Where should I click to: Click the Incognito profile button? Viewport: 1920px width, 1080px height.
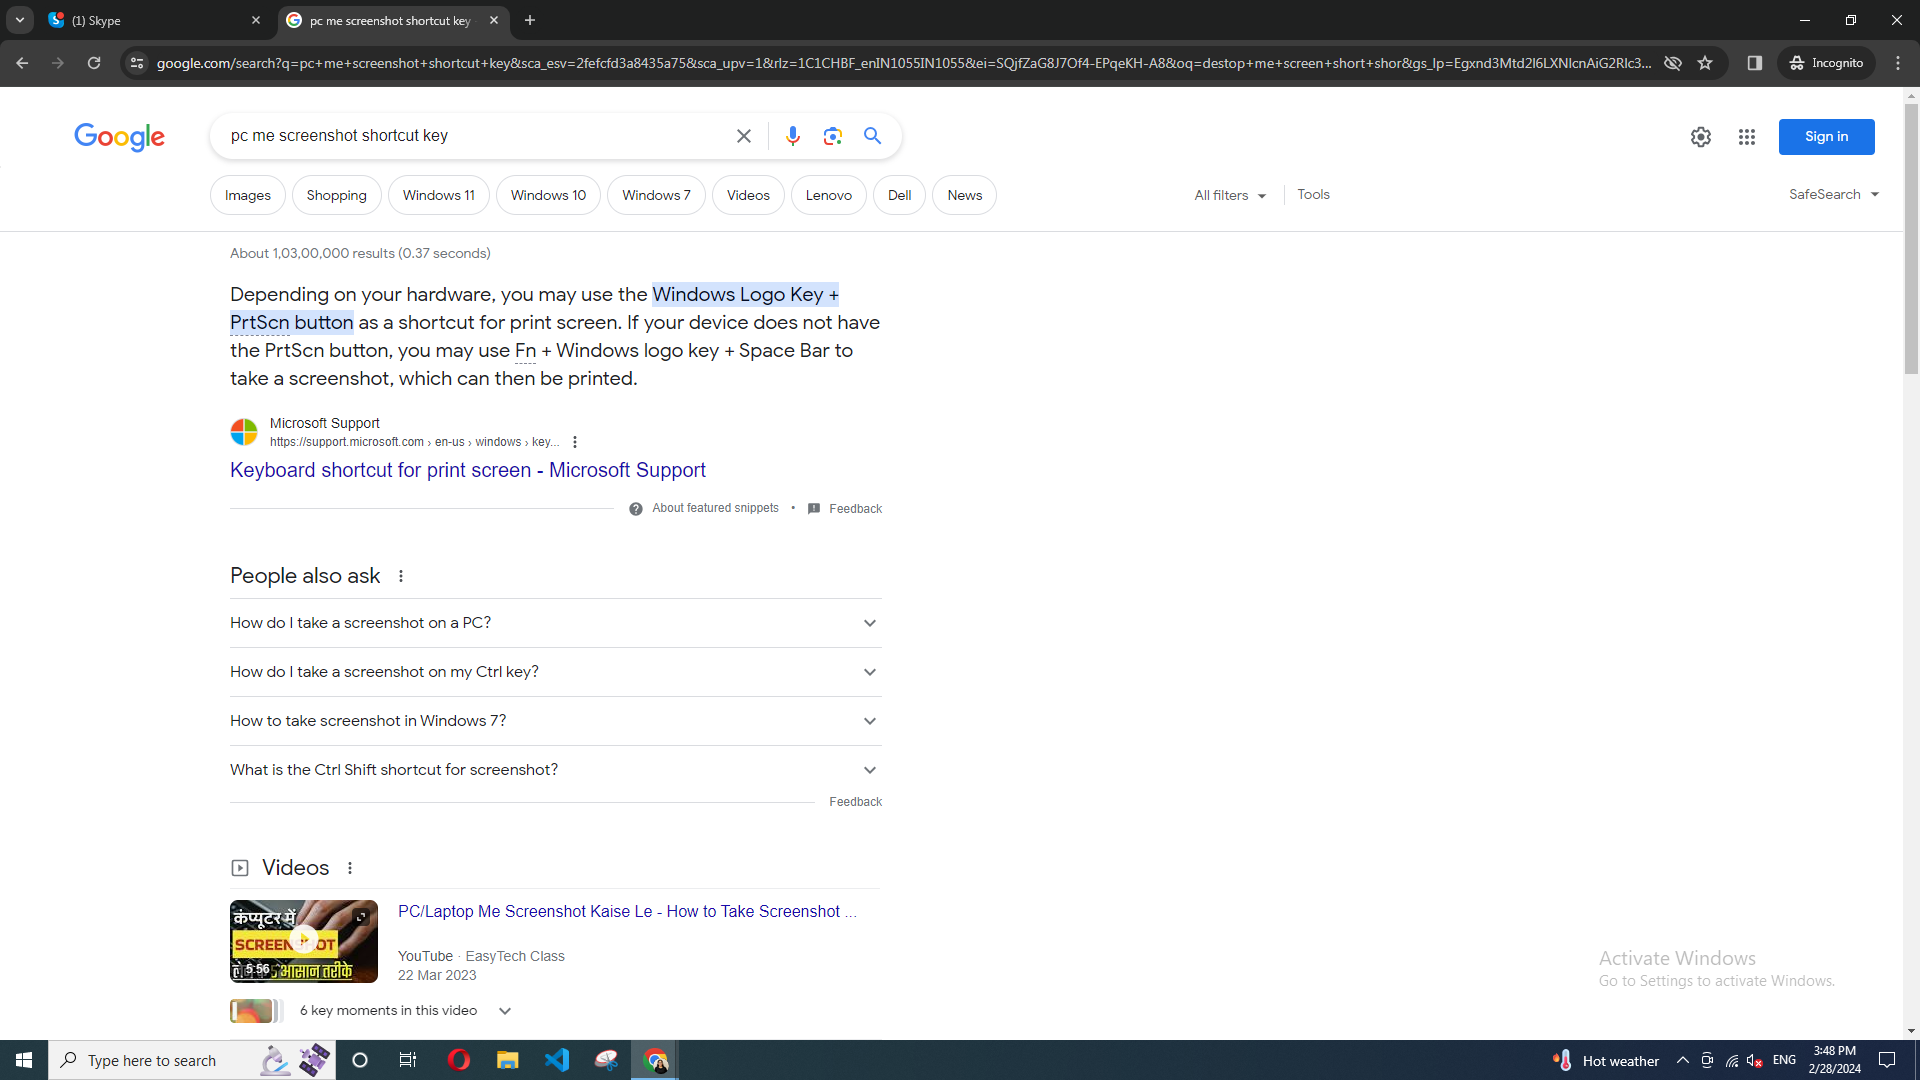pos(1826,63)
